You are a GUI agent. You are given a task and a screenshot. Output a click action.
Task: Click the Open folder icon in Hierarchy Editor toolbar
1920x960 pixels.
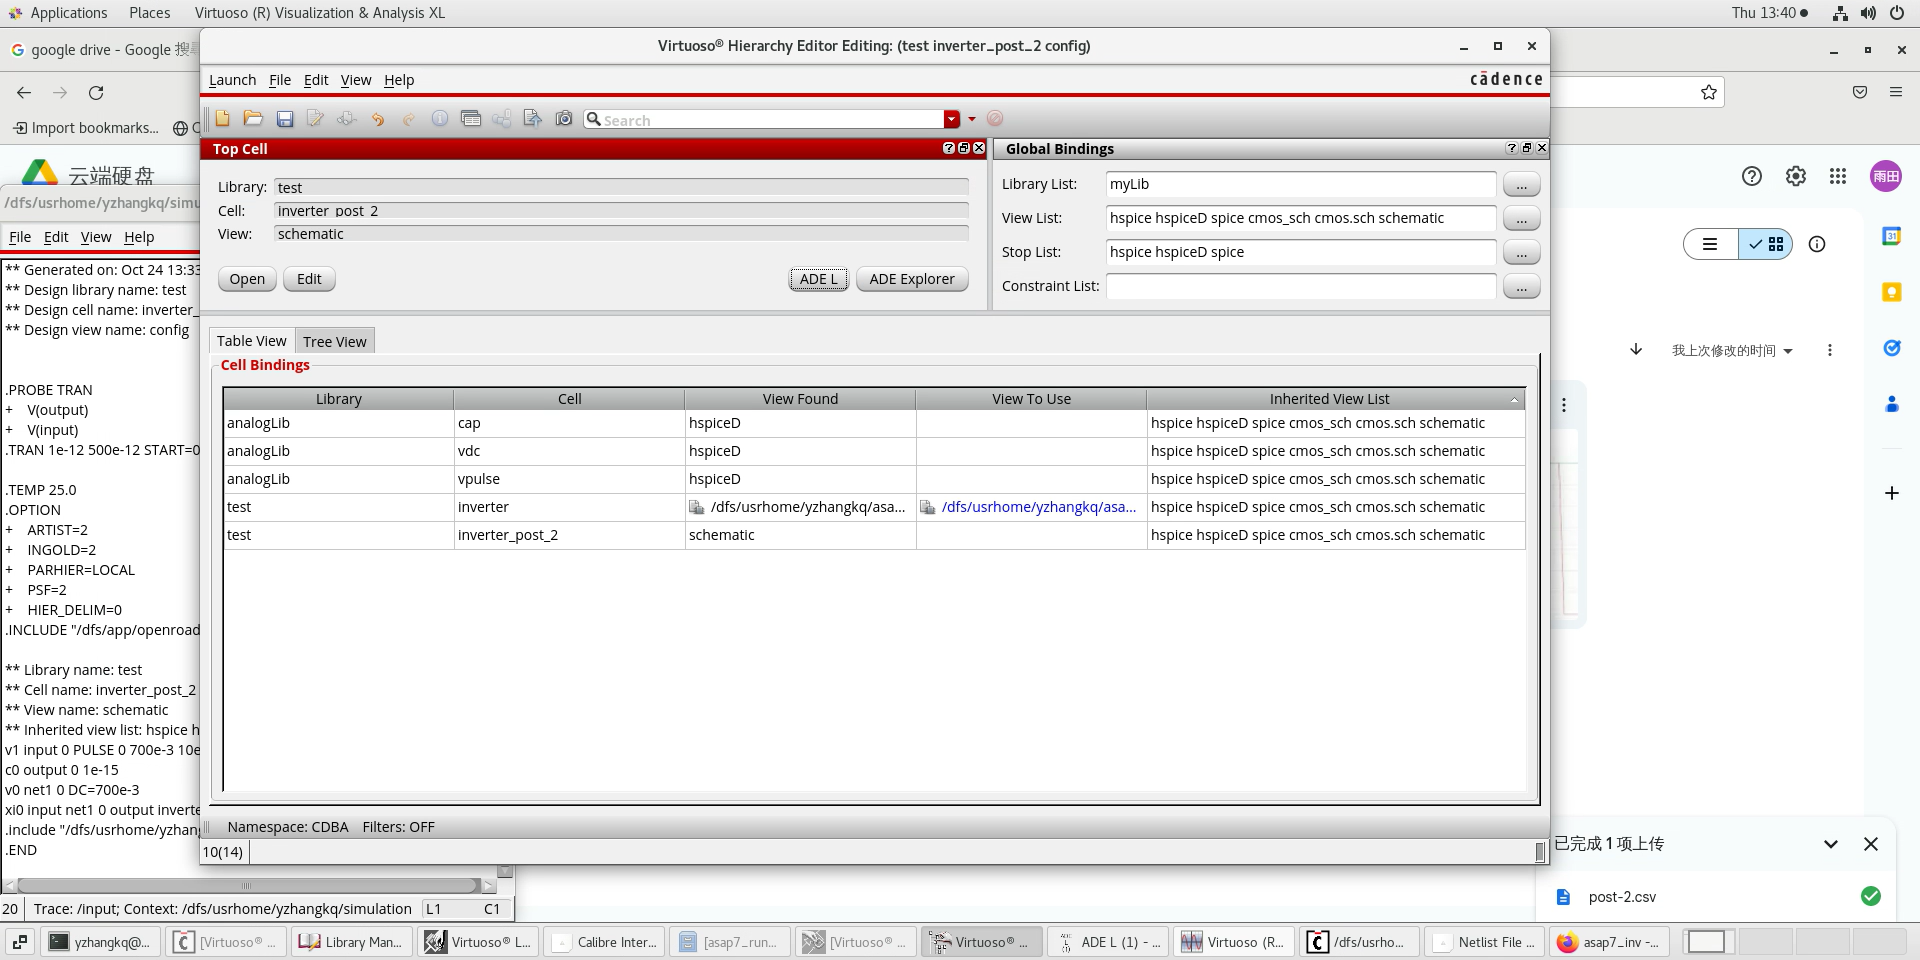click(x=253, y=119)
